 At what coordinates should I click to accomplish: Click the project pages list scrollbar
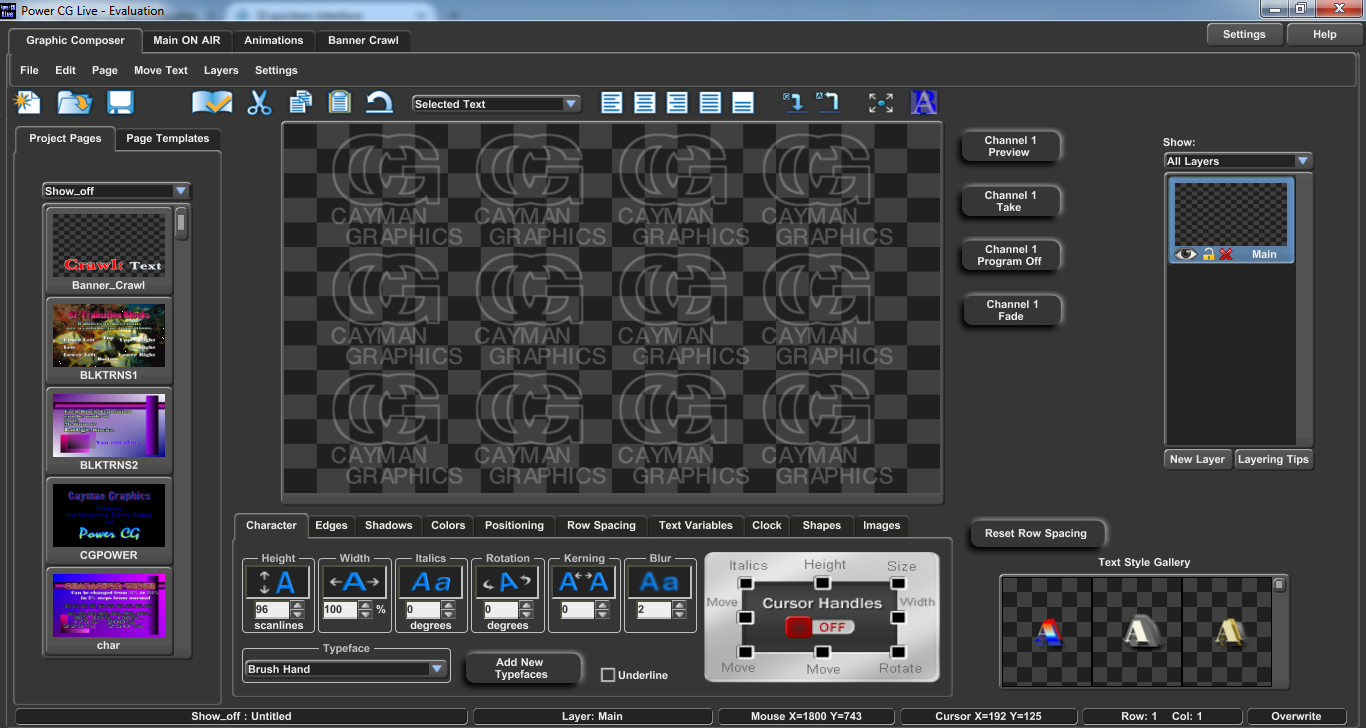[181, 223]
